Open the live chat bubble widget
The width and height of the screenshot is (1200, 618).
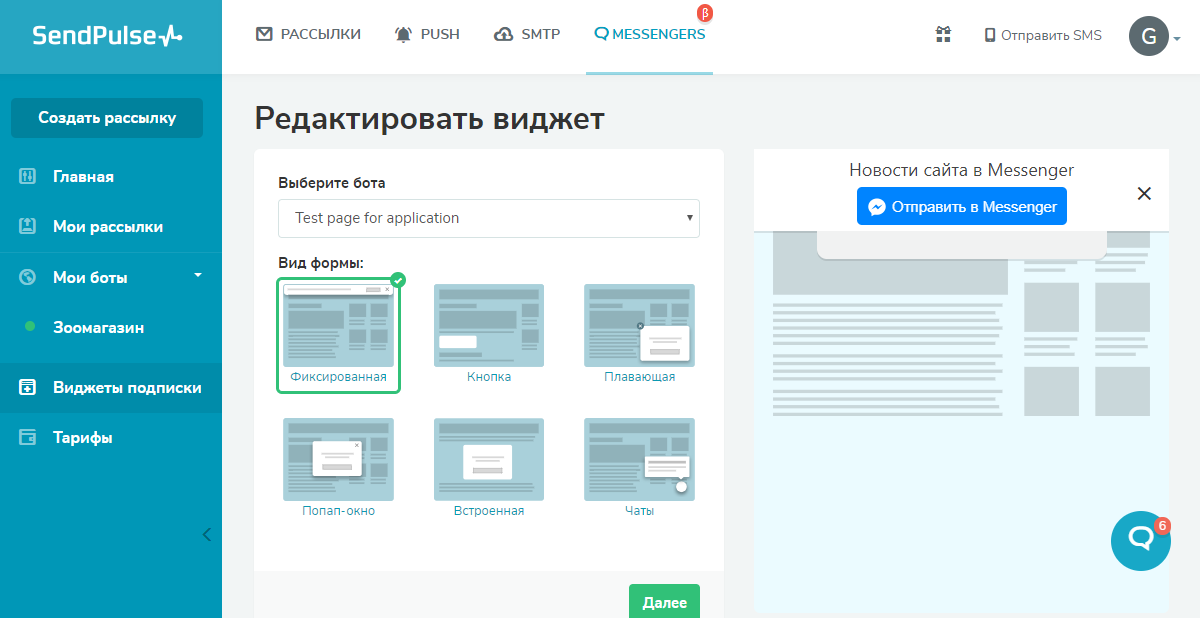tap(1141, 541)
